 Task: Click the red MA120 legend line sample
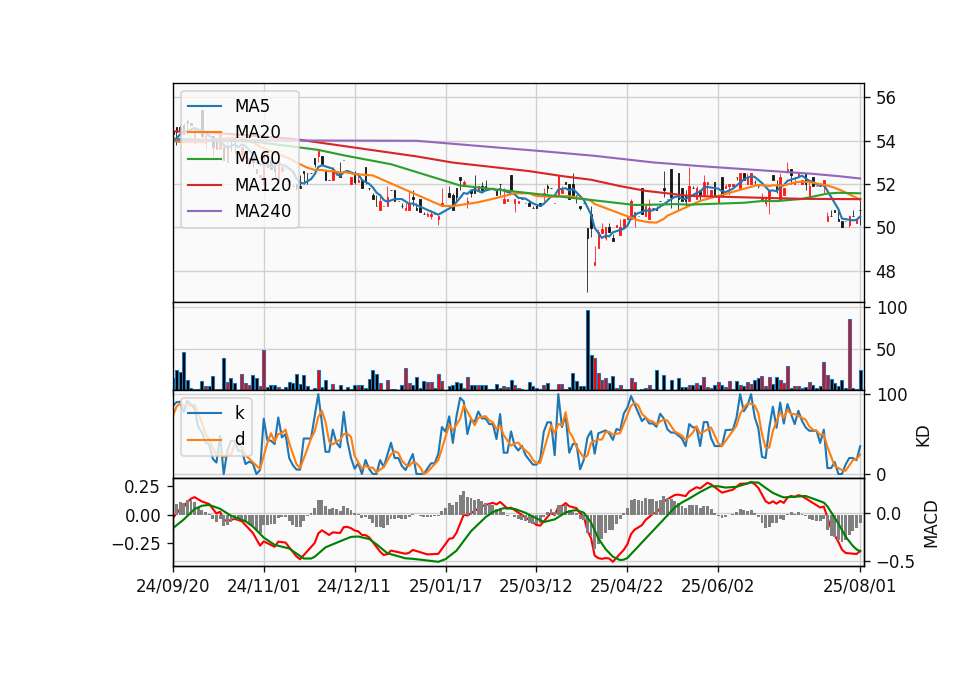pos(204,185)
